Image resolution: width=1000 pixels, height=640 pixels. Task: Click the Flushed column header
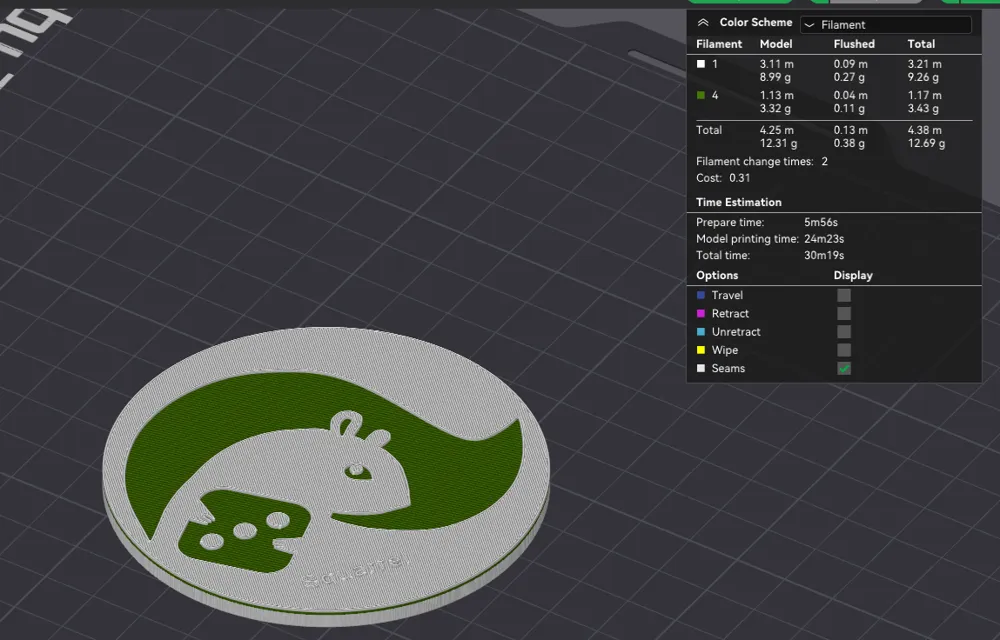click(854, 44)
